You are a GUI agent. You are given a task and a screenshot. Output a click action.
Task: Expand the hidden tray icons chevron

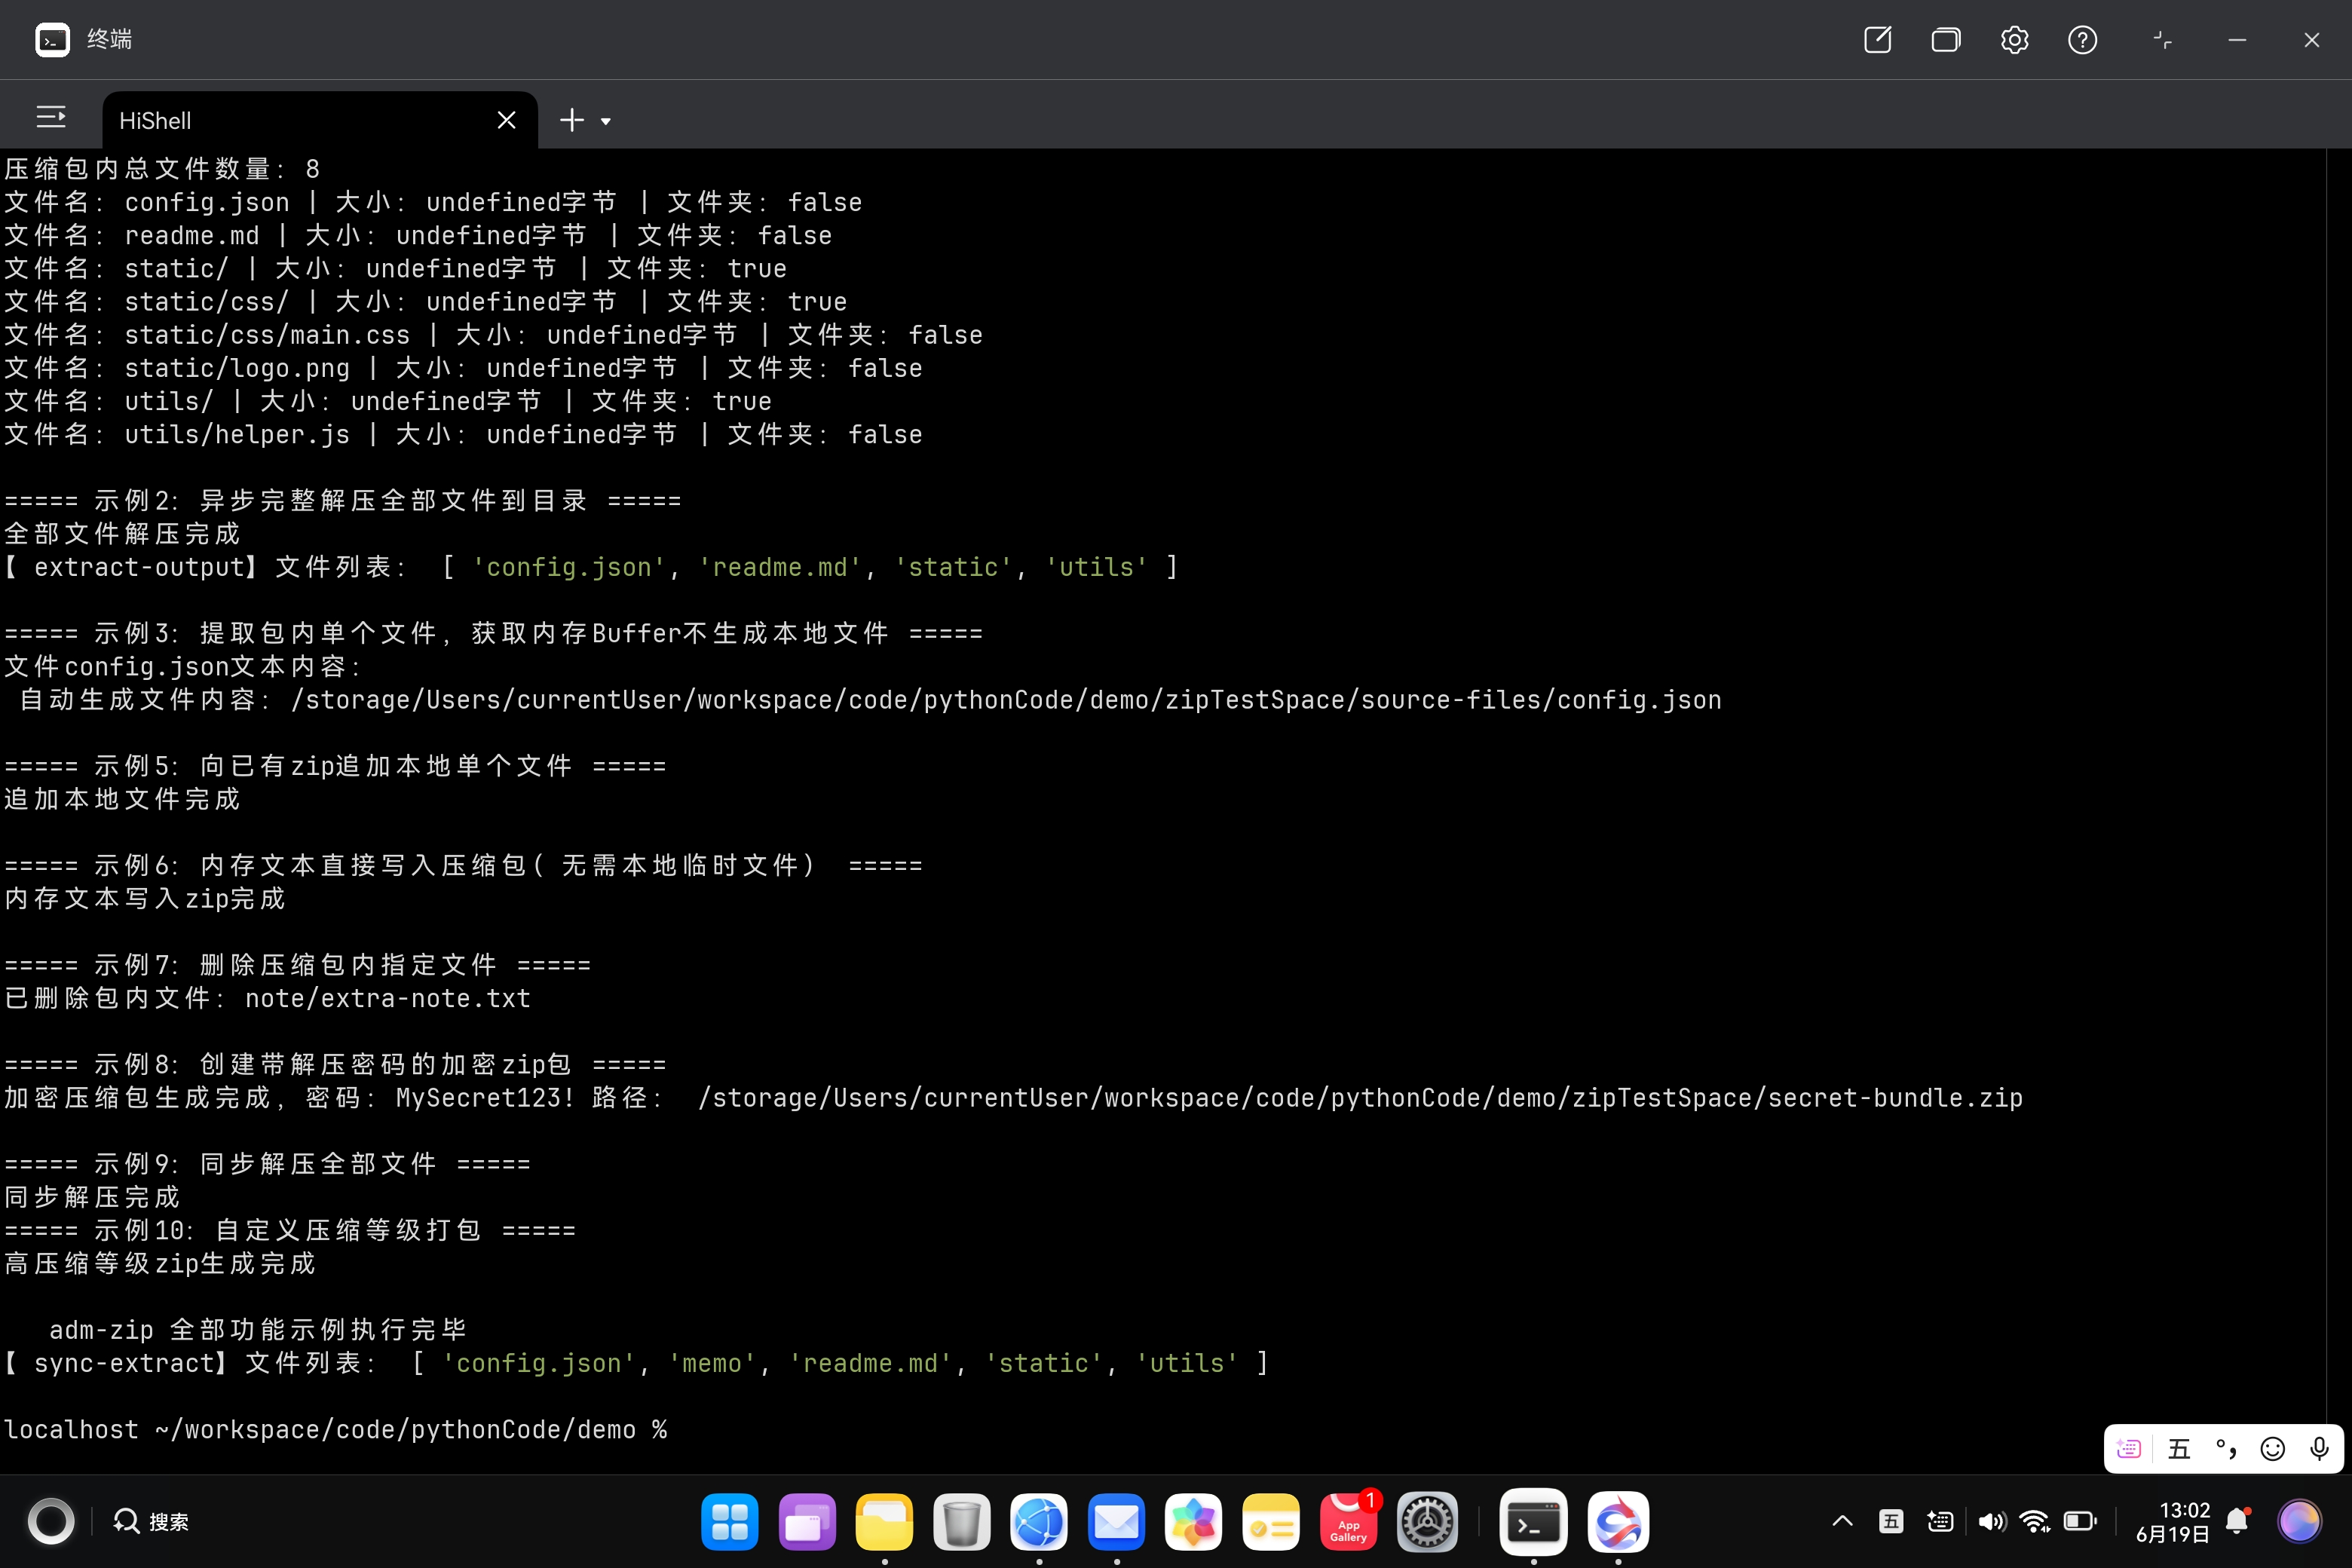[1842, 1521]
